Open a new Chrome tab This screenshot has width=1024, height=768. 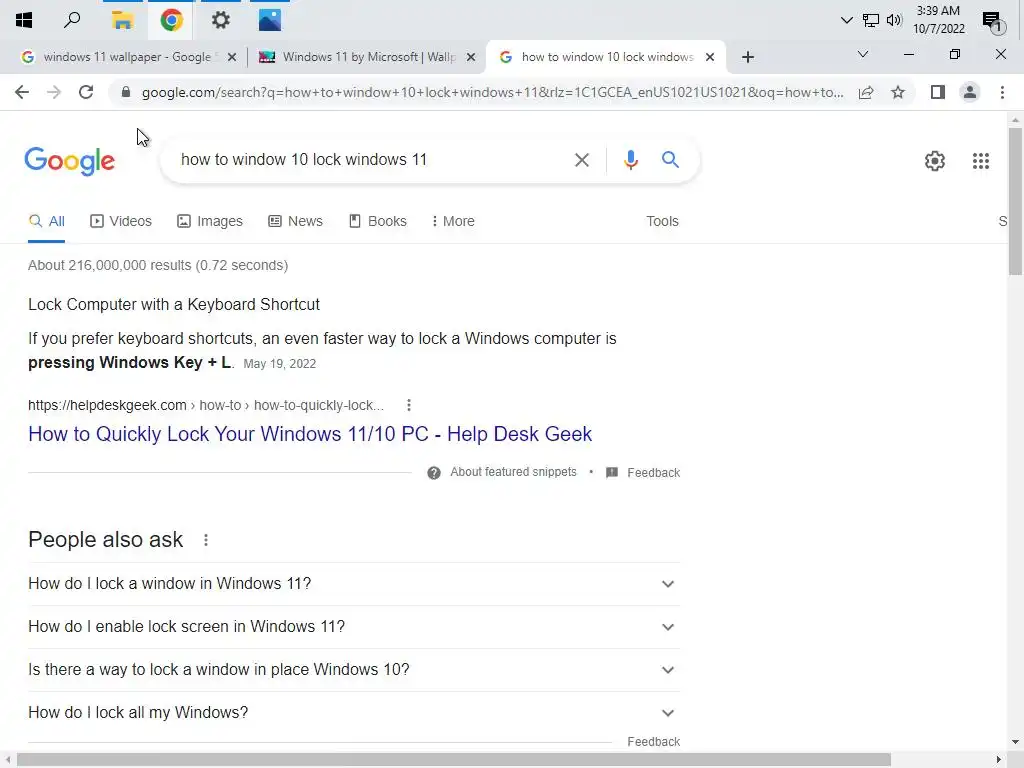click(x=748, y=57)
